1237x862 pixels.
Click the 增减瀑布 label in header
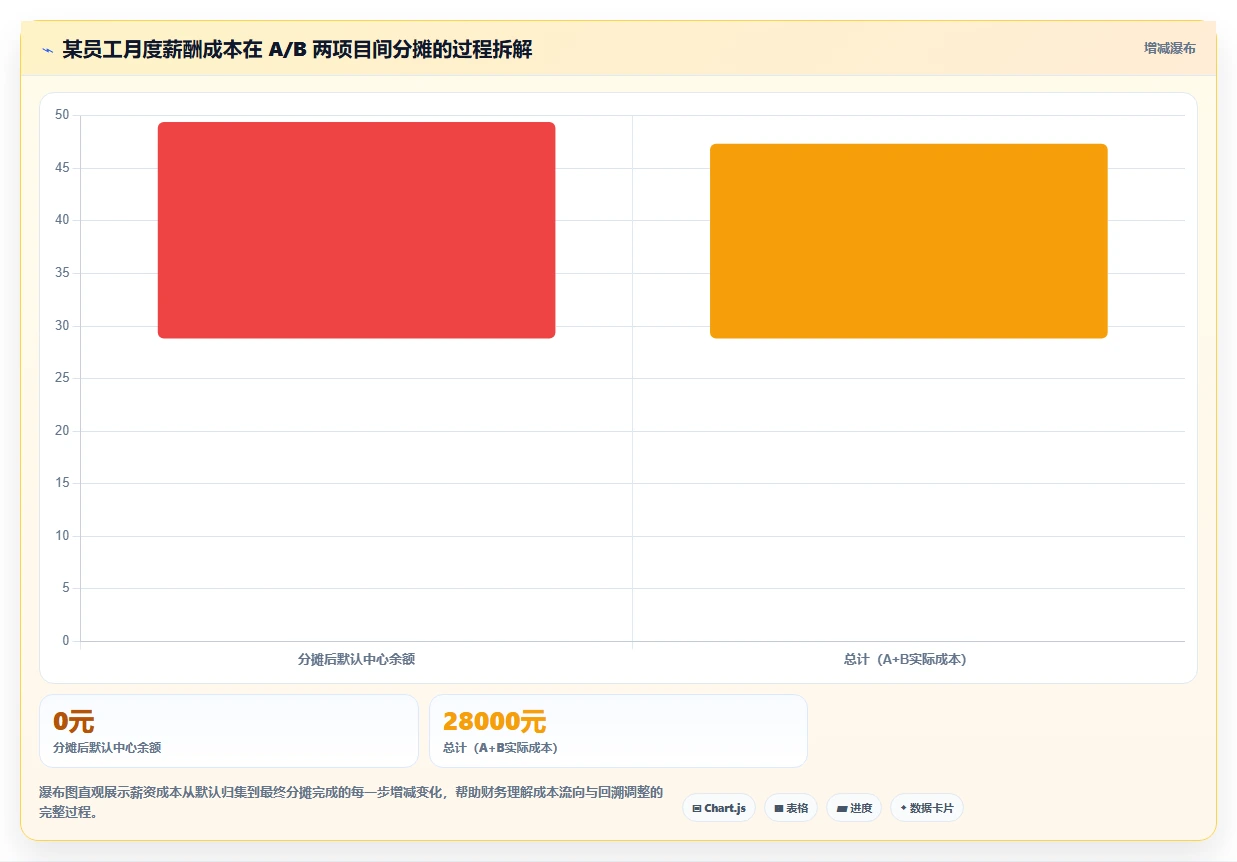pyautogui.click(x=1169, y=48)
